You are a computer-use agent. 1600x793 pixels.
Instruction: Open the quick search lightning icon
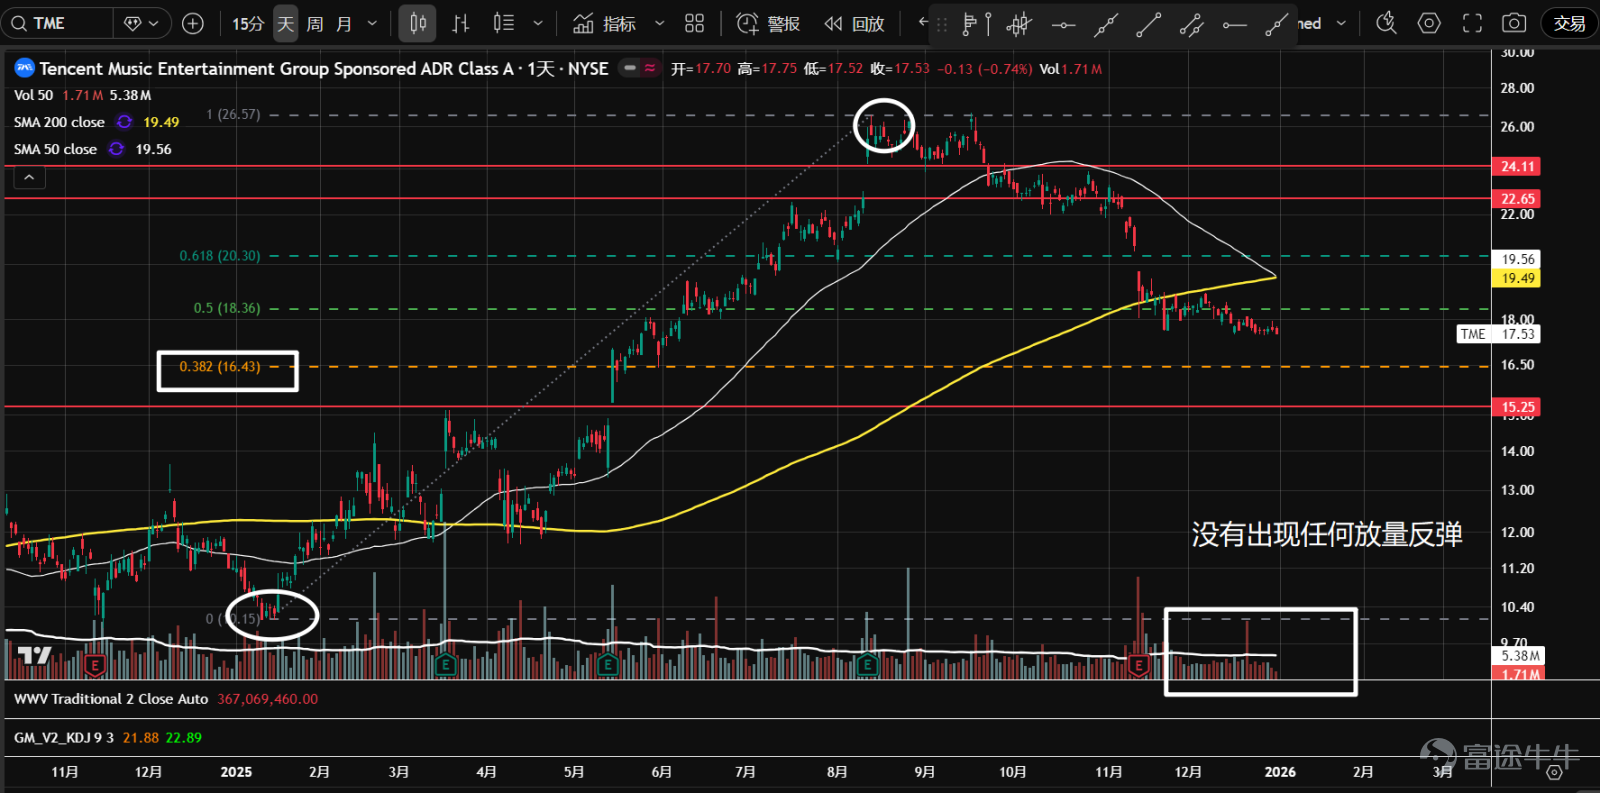tap(1386, 23)
